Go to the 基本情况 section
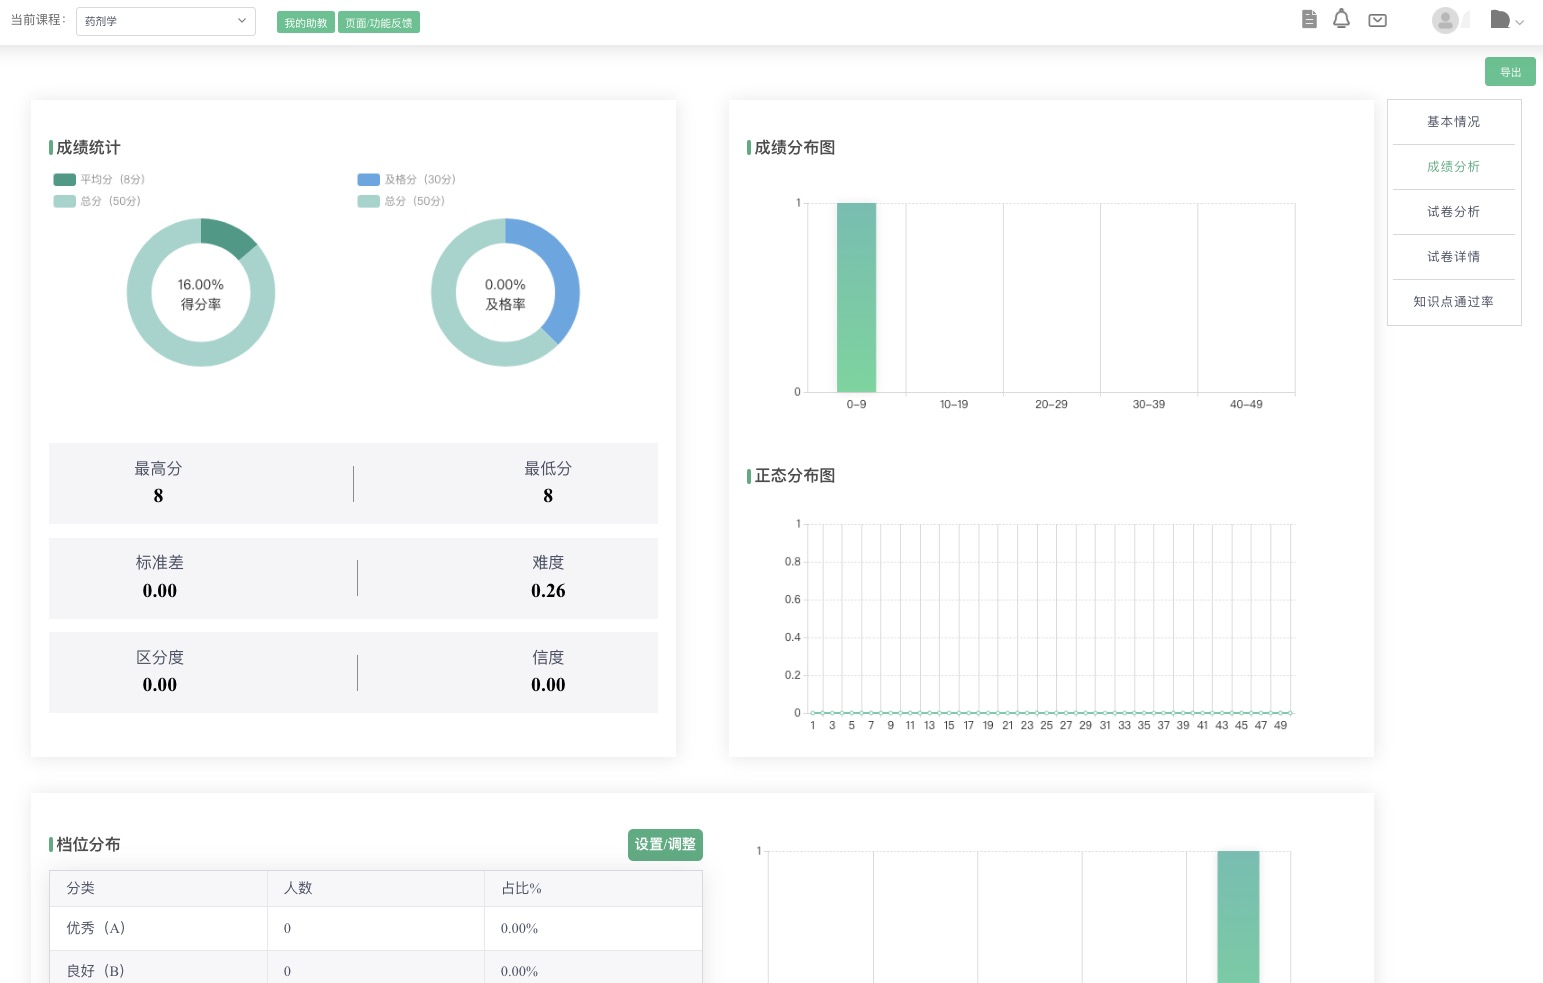 coord(1453,122)
